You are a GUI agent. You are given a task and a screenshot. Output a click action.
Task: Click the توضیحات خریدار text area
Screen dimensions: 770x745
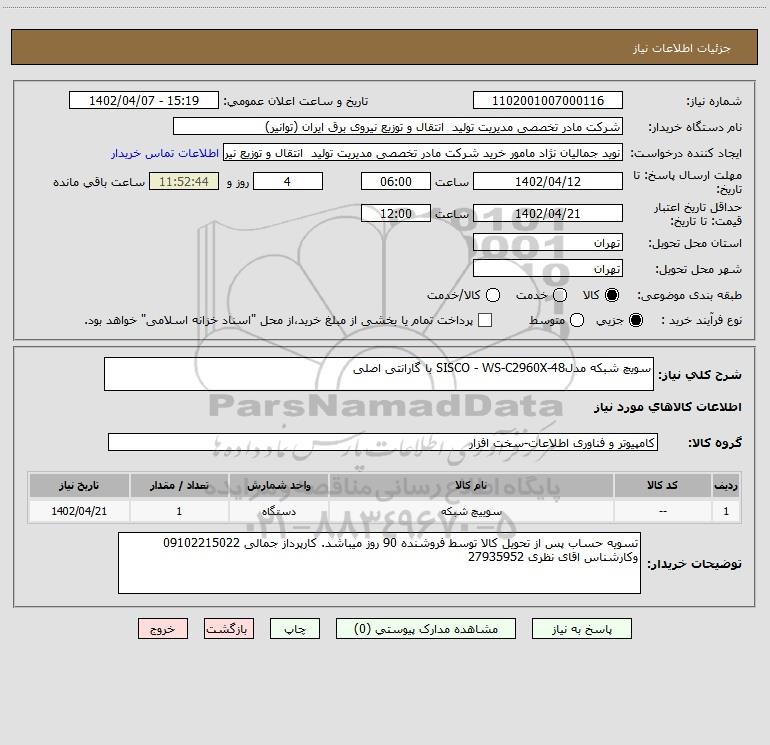click(379, 563)
